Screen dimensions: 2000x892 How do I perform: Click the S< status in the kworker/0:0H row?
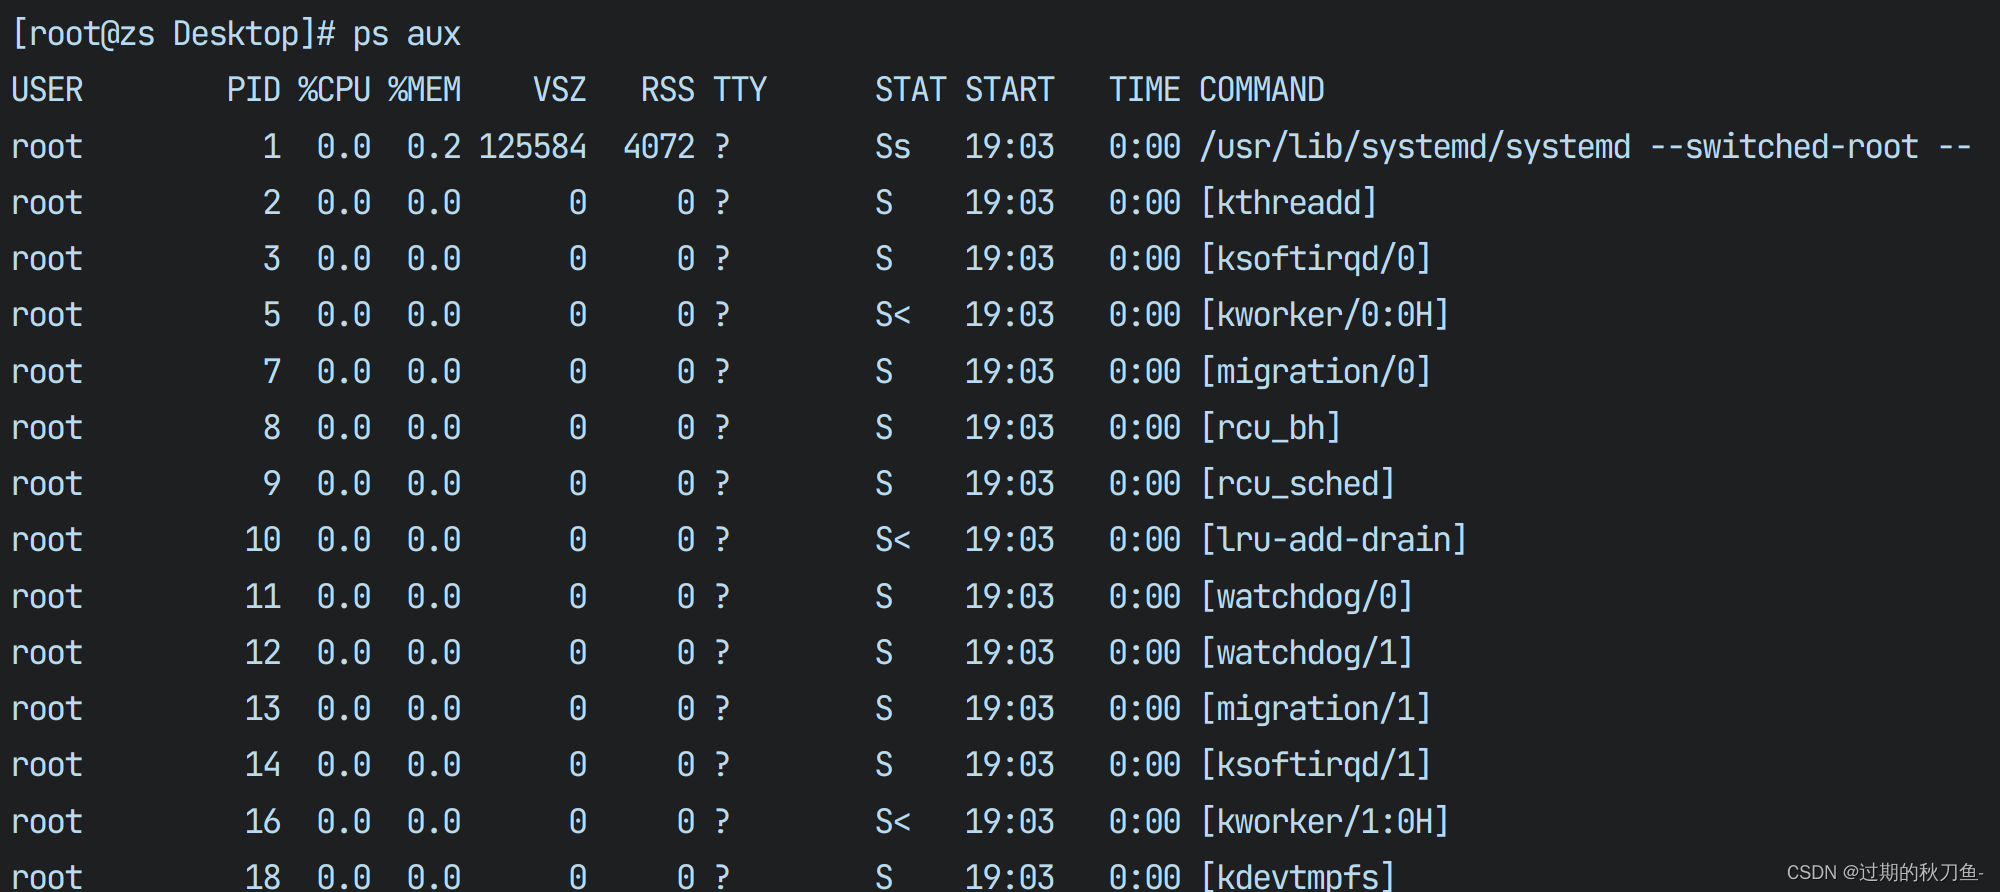893,315
